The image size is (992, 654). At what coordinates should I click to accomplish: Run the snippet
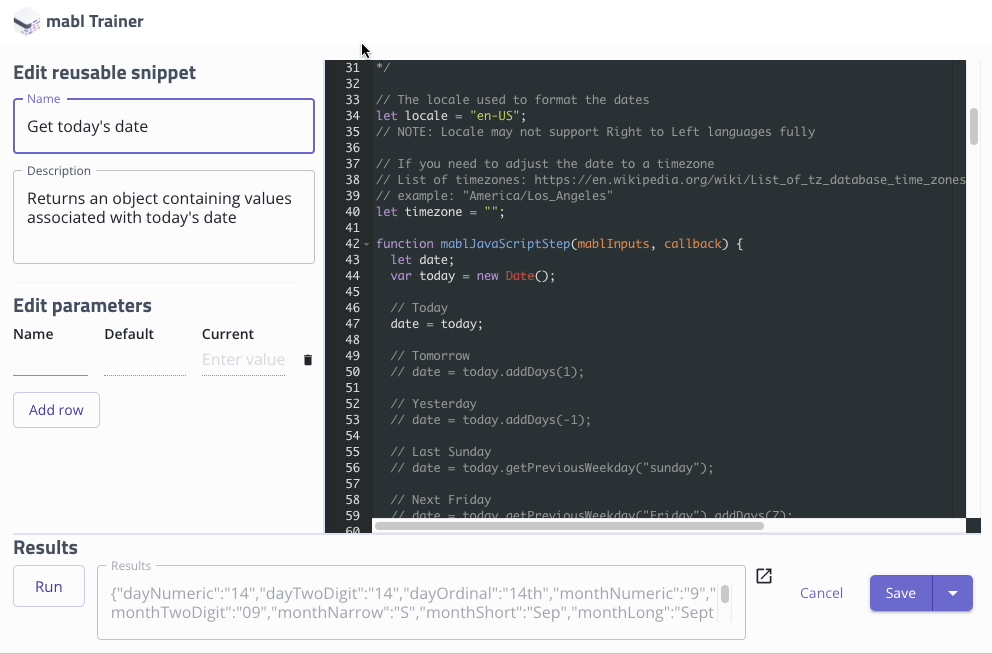coord(48,586)
